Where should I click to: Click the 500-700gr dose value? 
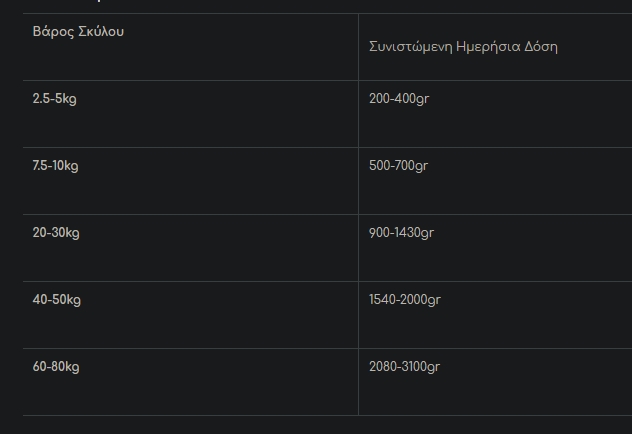(398, 166)
